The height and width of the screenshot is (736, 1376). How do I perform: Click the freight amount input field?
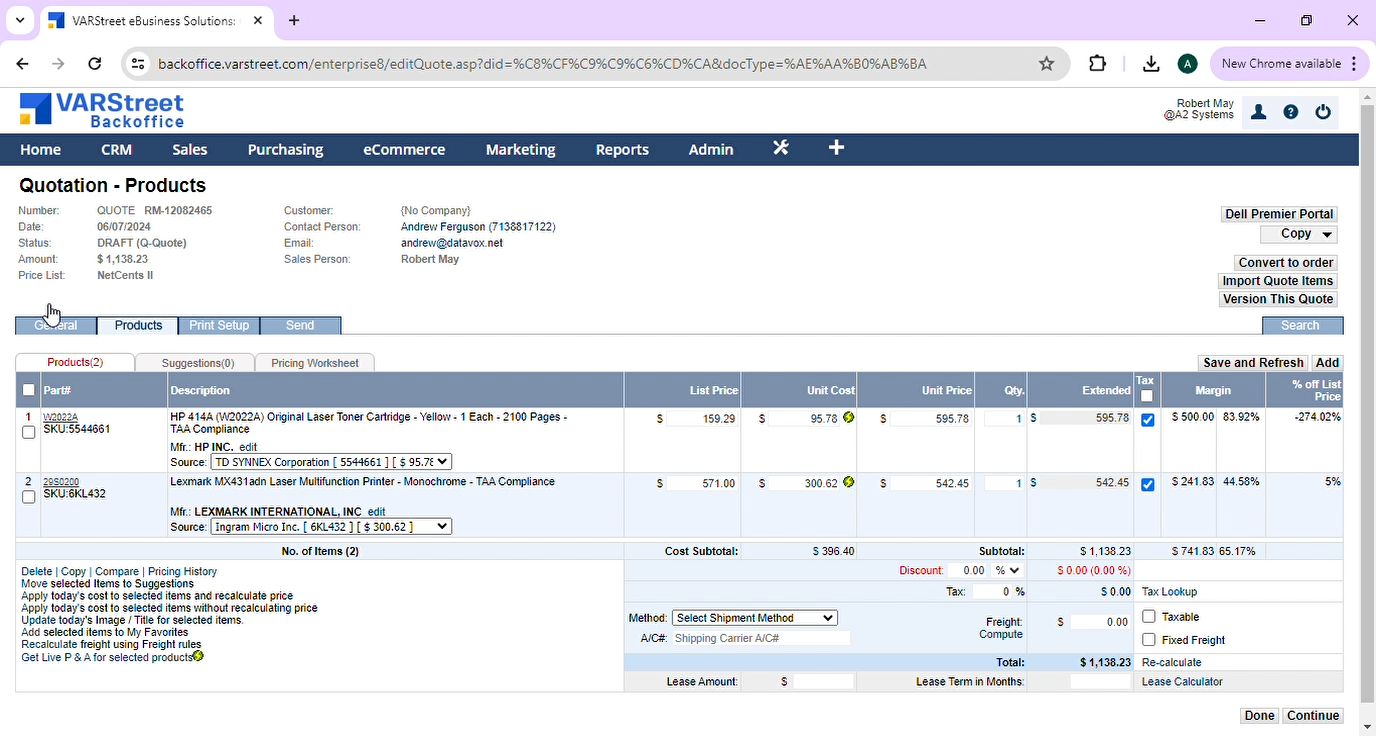(x=1100, y=622)
